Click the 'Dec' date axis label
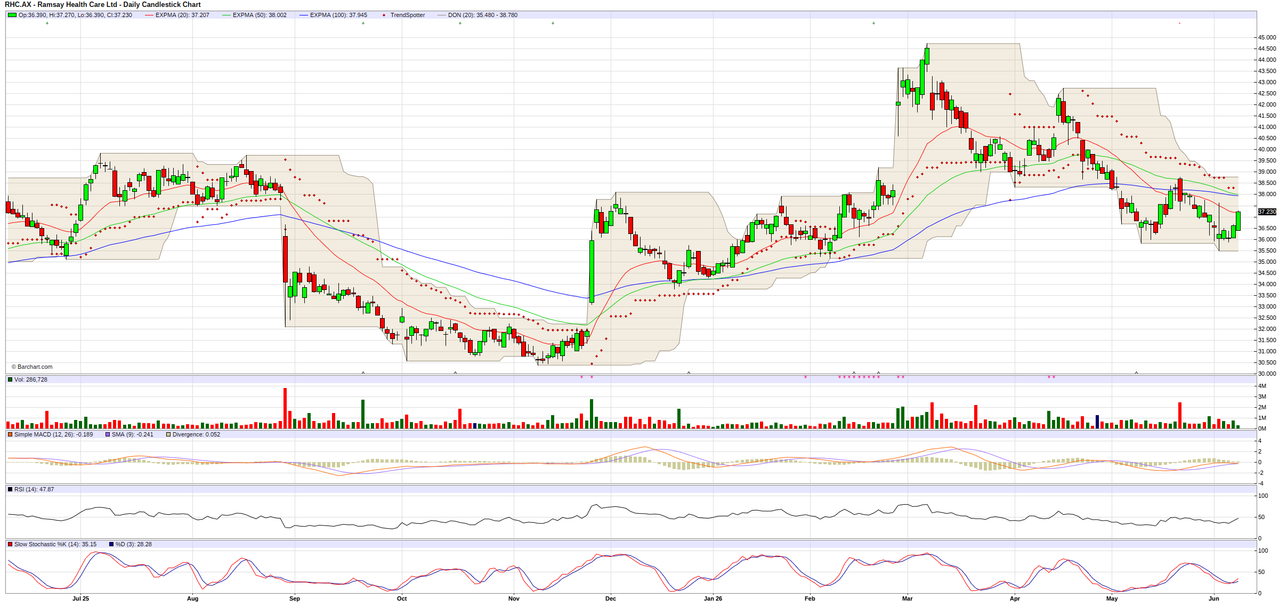The image size is (1279, 615). pos(611,599)
